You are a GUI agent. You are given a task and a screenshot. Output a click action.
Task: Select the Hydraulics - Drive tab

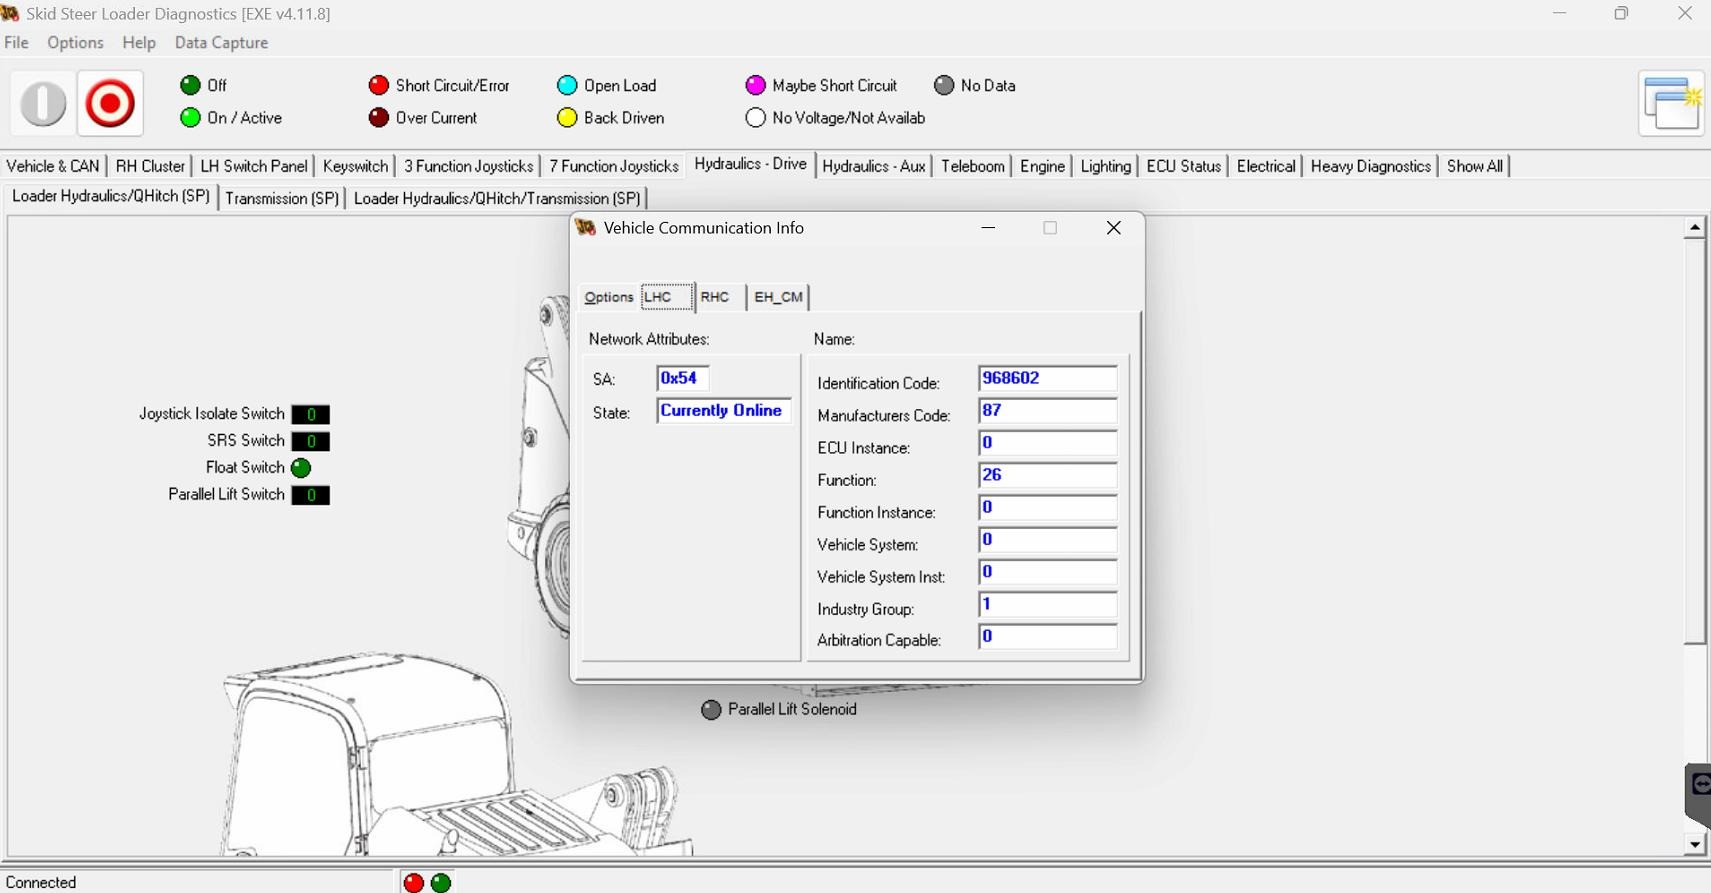click(x=750, y=164)
